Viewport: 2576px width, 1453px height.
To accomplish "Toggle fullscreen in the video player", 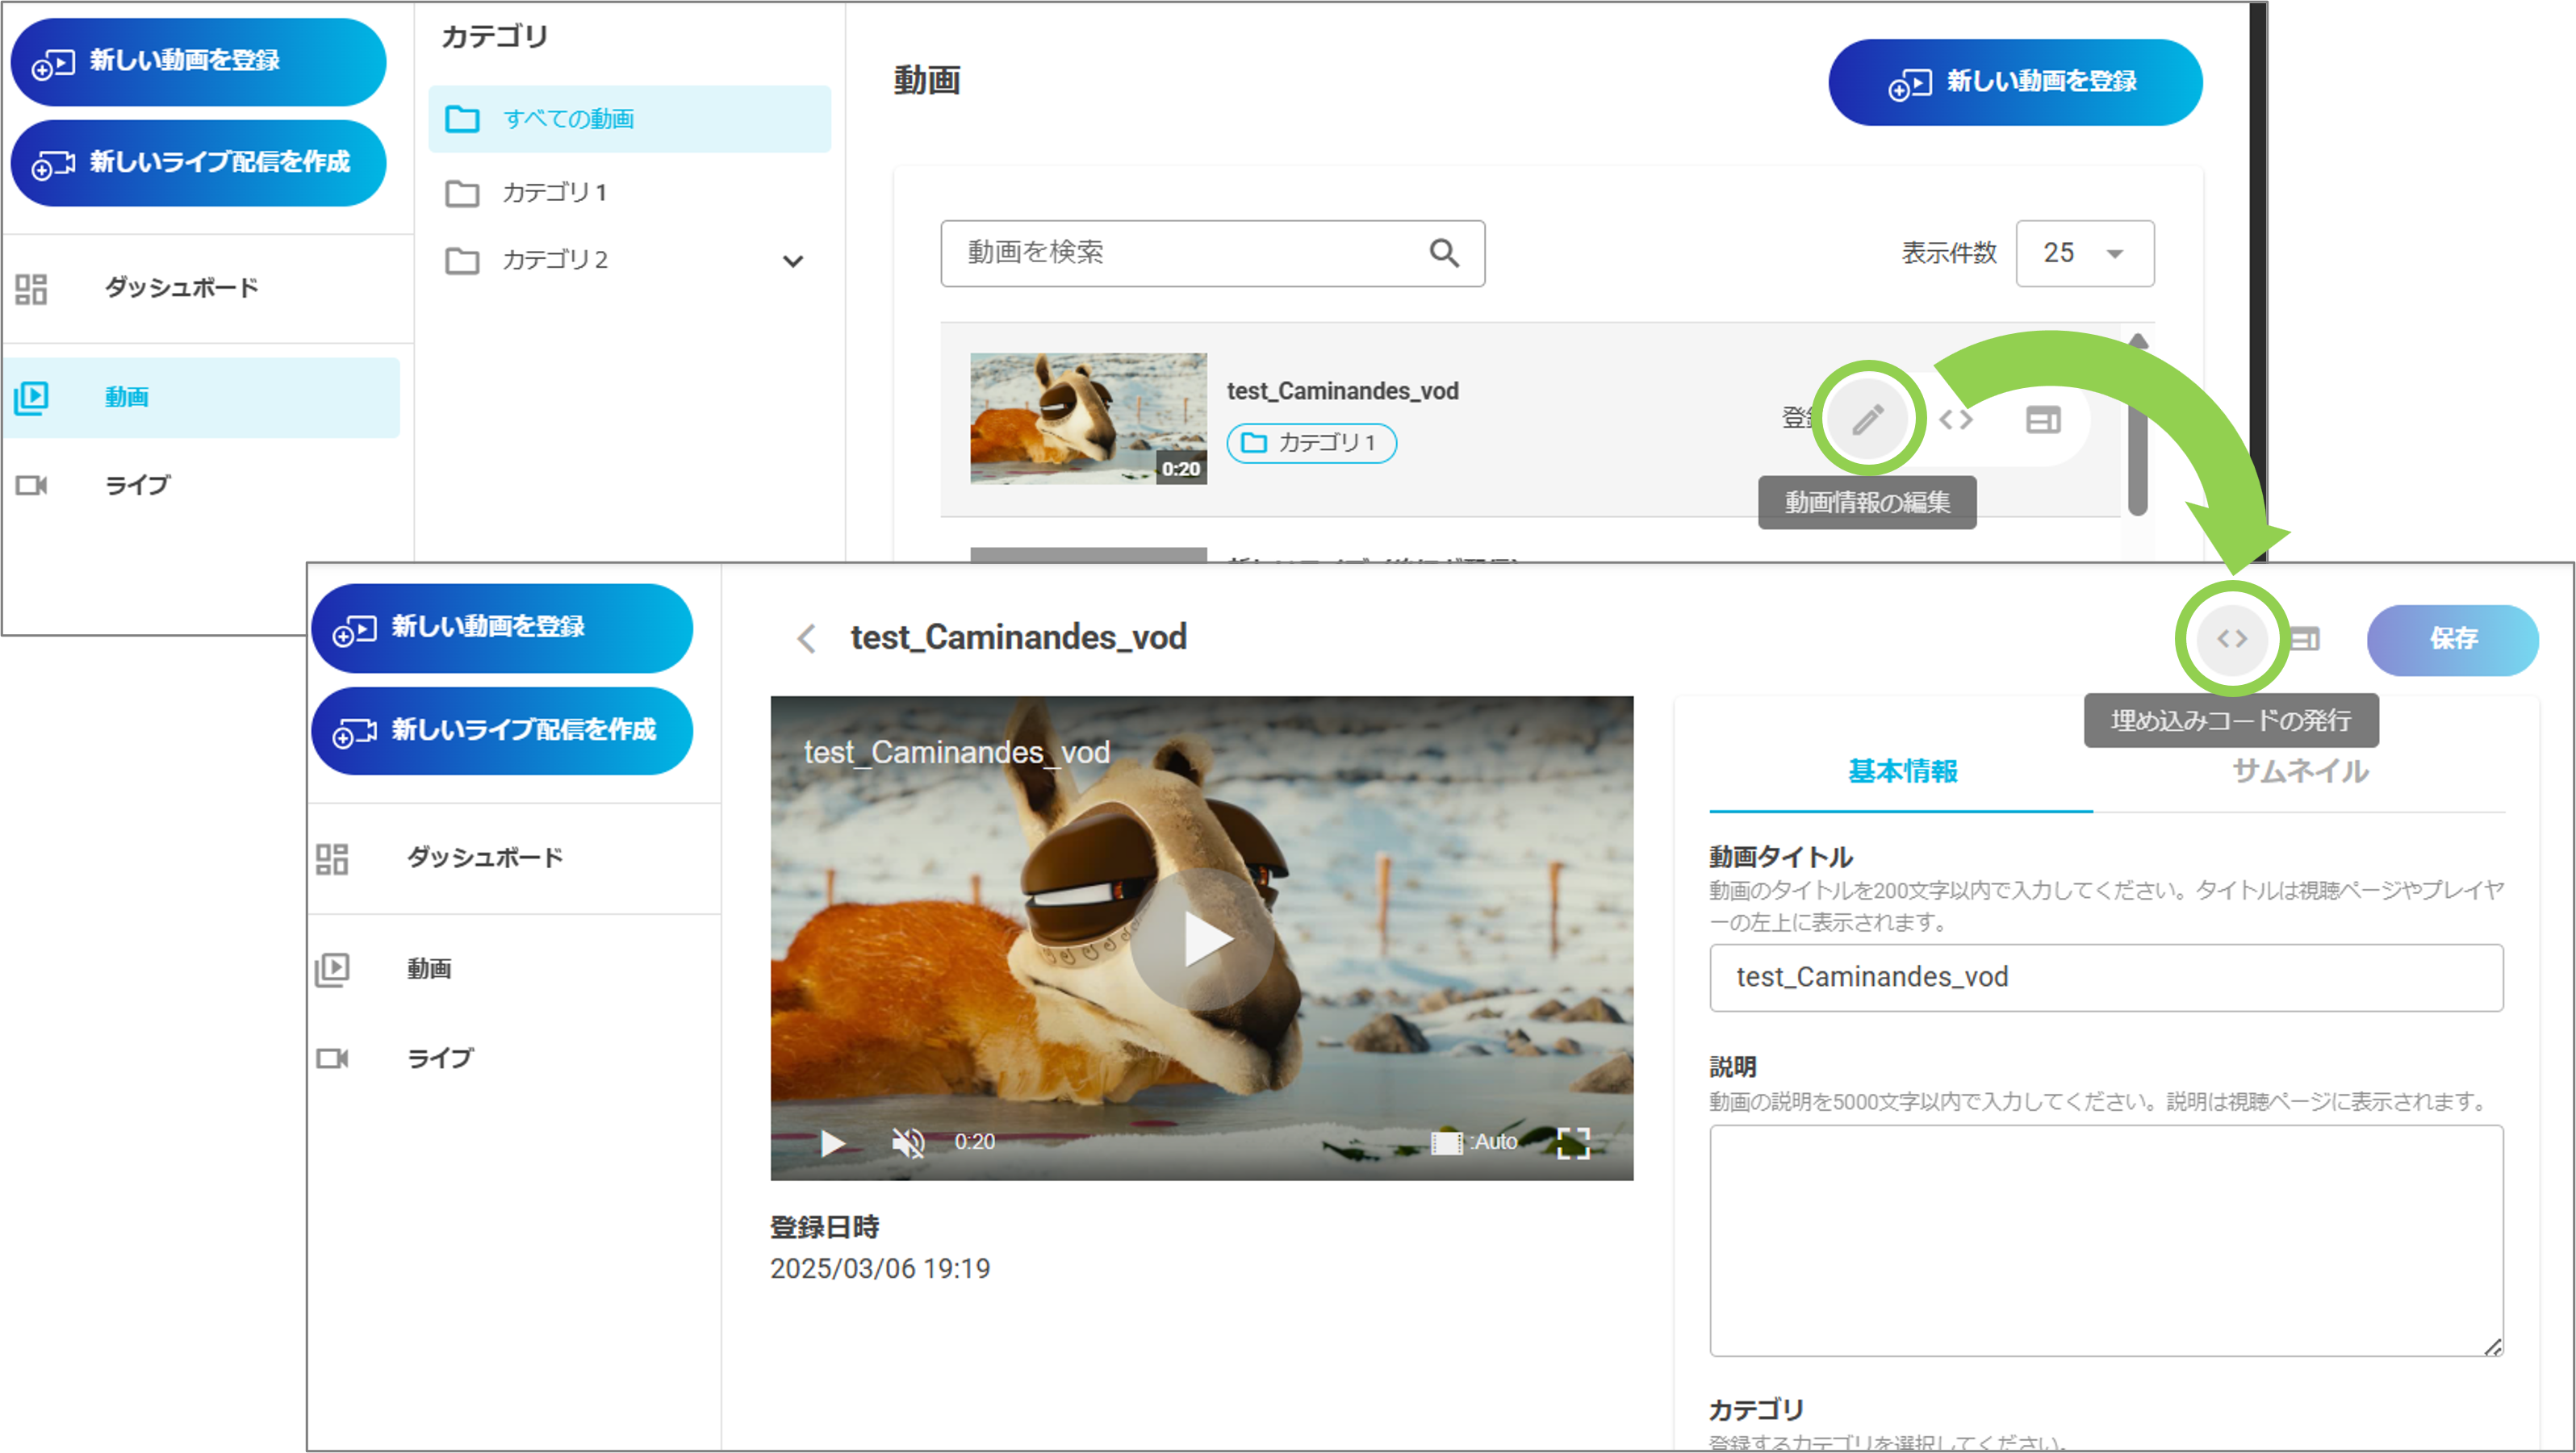I will coord(1573,1142).
